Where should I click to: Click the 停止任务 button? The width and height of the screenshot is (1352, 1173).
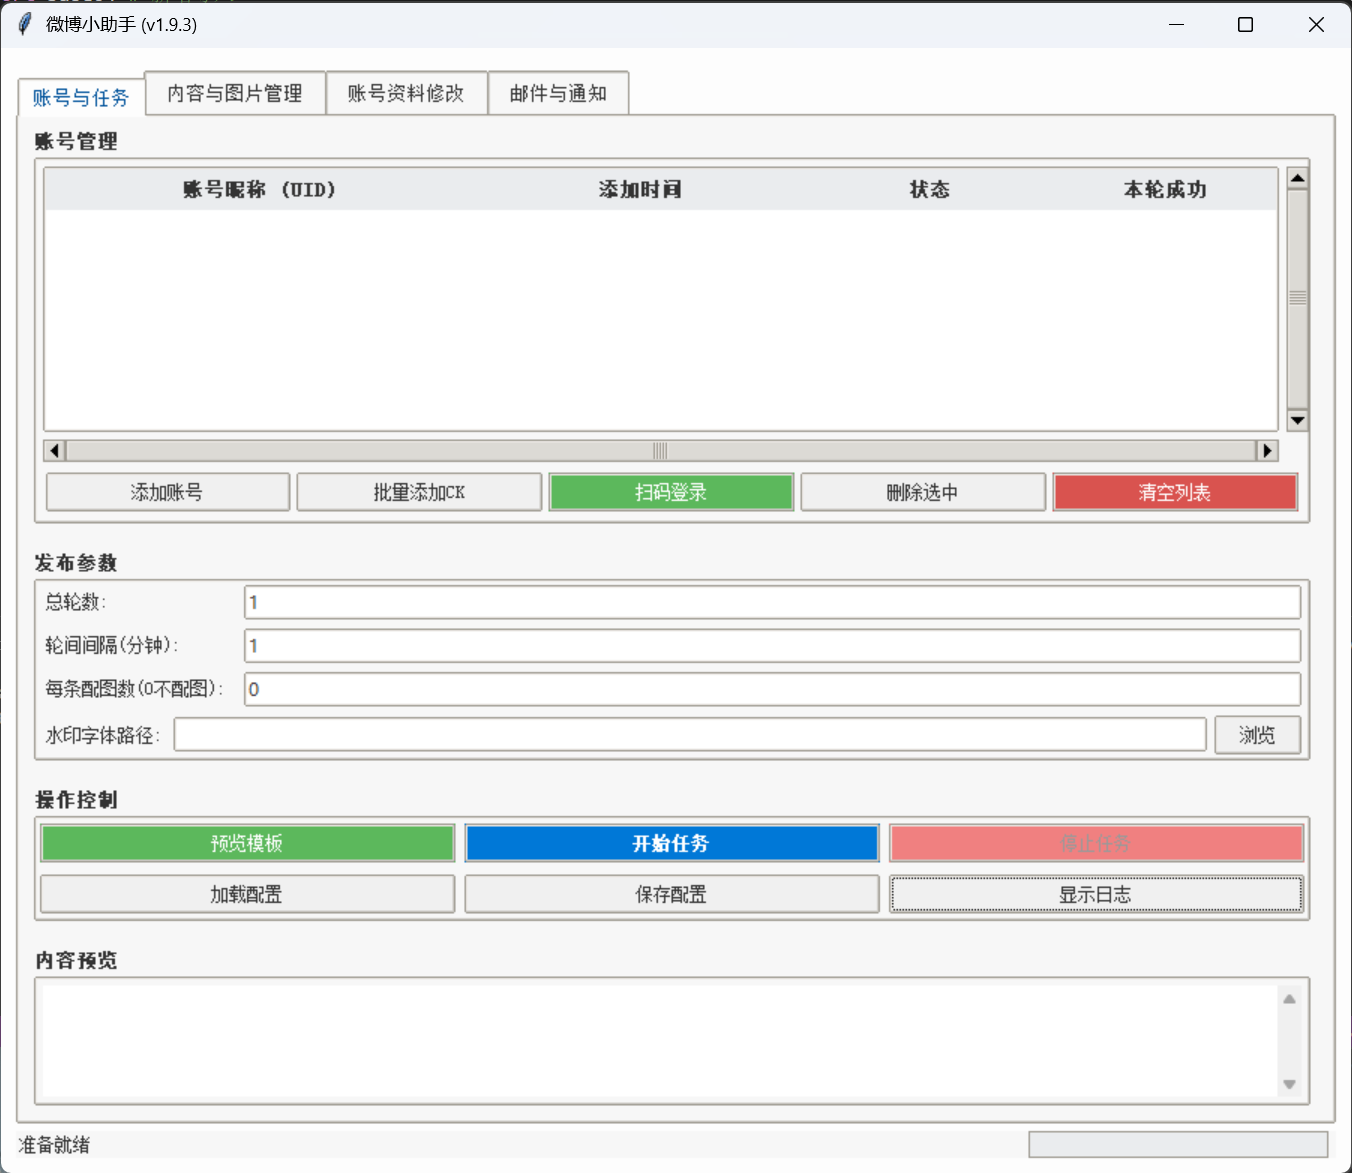tap(1096, 843)
